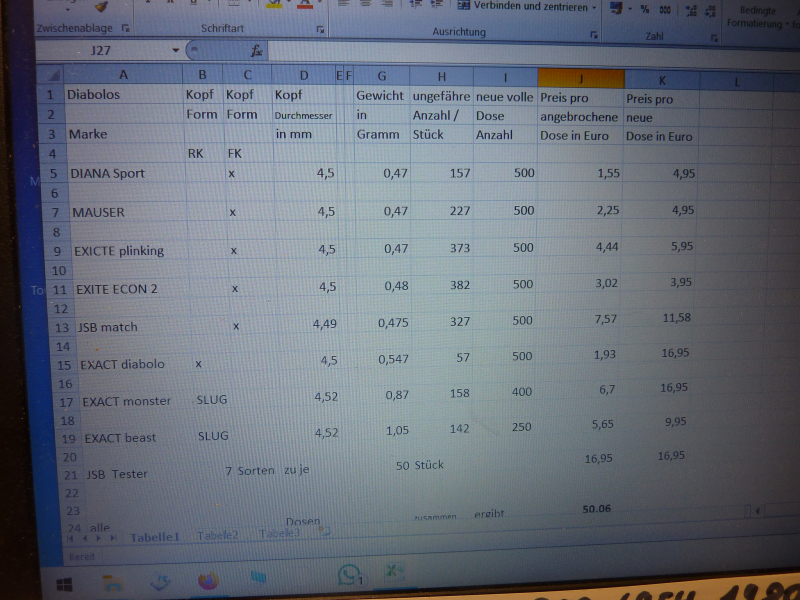Click the percent style icon

pyautogui.click(x=645, y=9)
